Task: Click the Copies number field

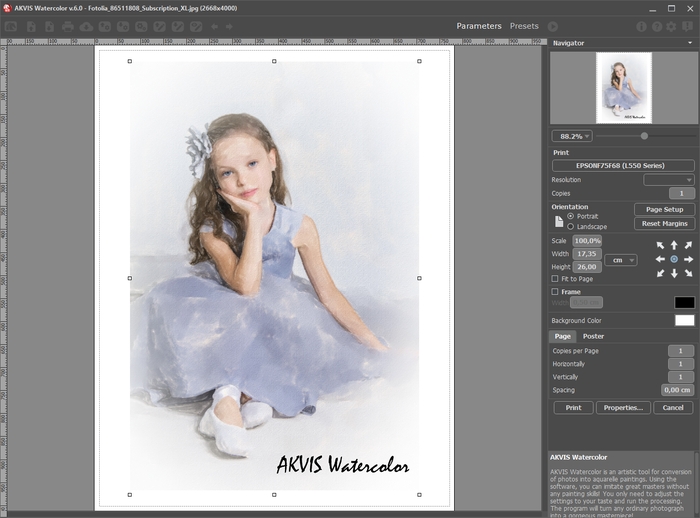Action: 682,193
